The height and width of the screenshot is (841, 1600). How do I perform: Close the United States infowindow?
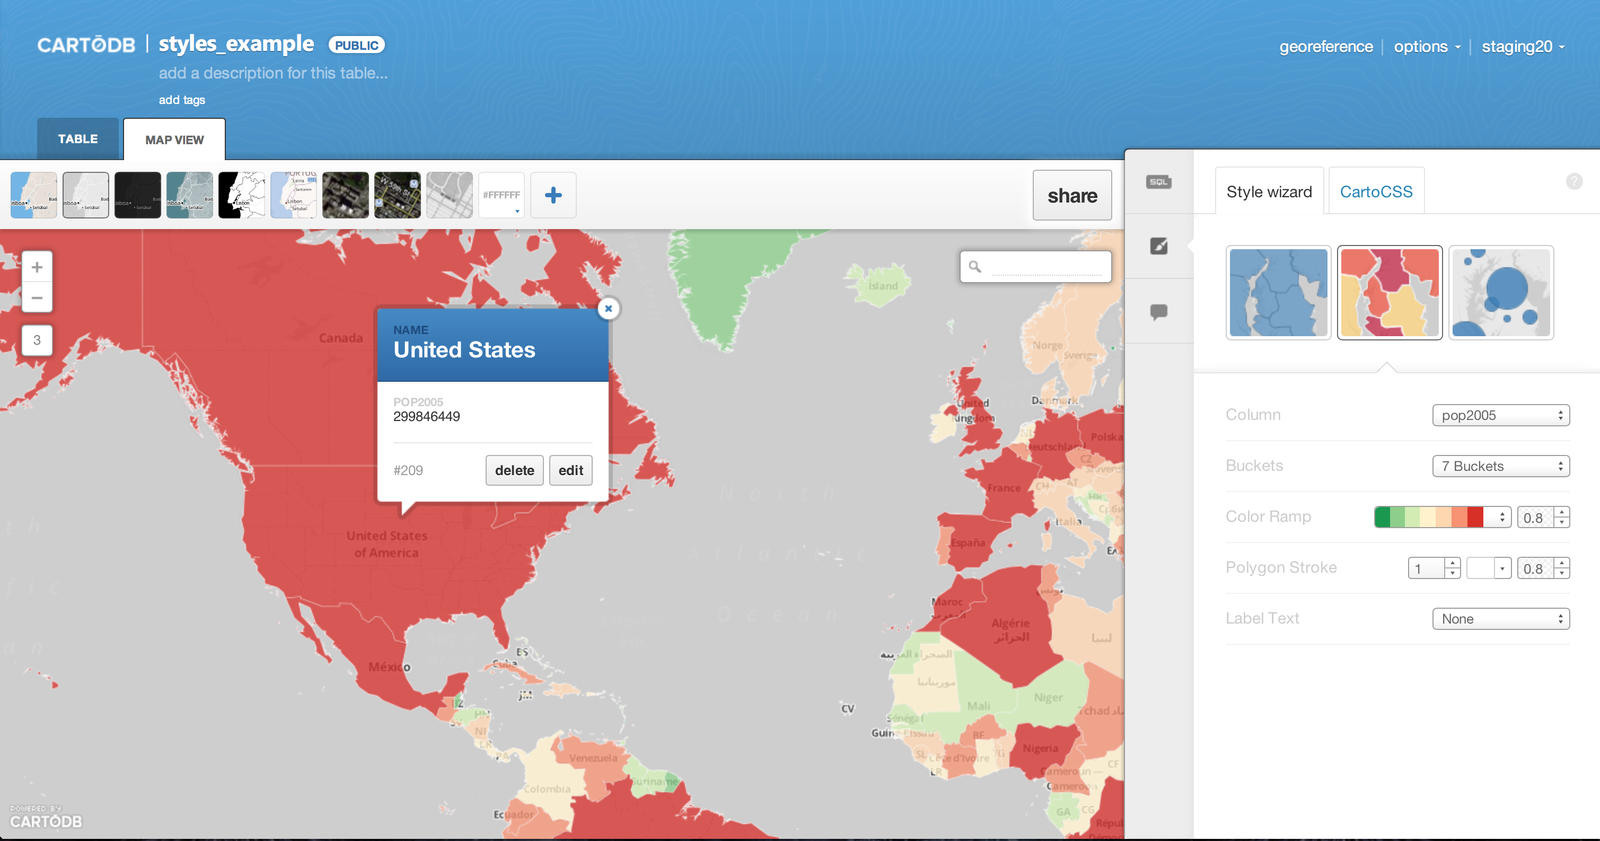(x=608, y=309)
